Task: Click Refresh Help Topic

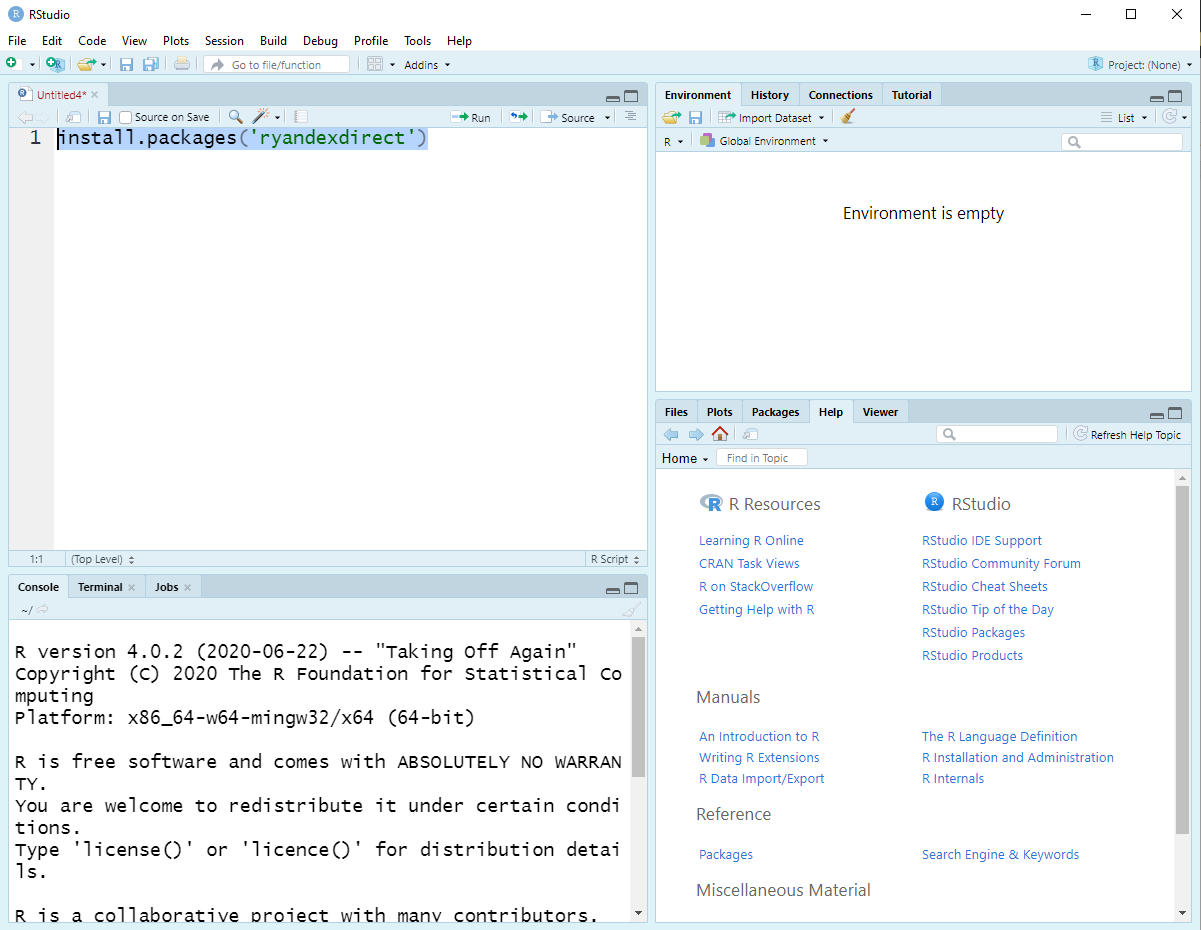Action: pos(1127,435)
